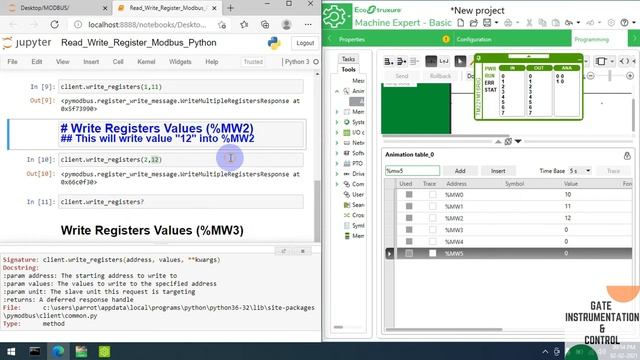This screenshot has height=360, width=640.
Task: Toggle Trace checkbox for %MW5 row
Action: pos(432,253)
